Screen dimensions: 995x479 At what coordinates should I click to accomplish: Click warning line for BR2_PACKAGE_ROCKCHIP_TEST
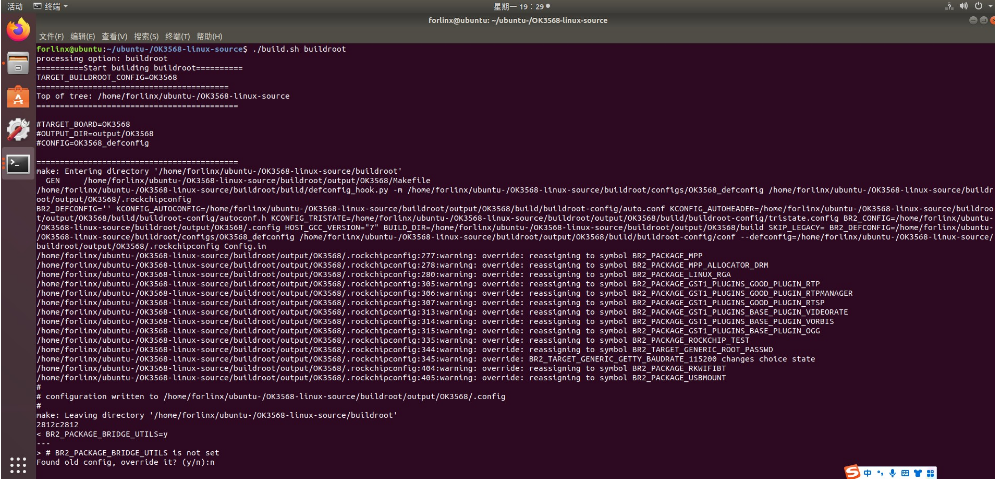[393, 340]
